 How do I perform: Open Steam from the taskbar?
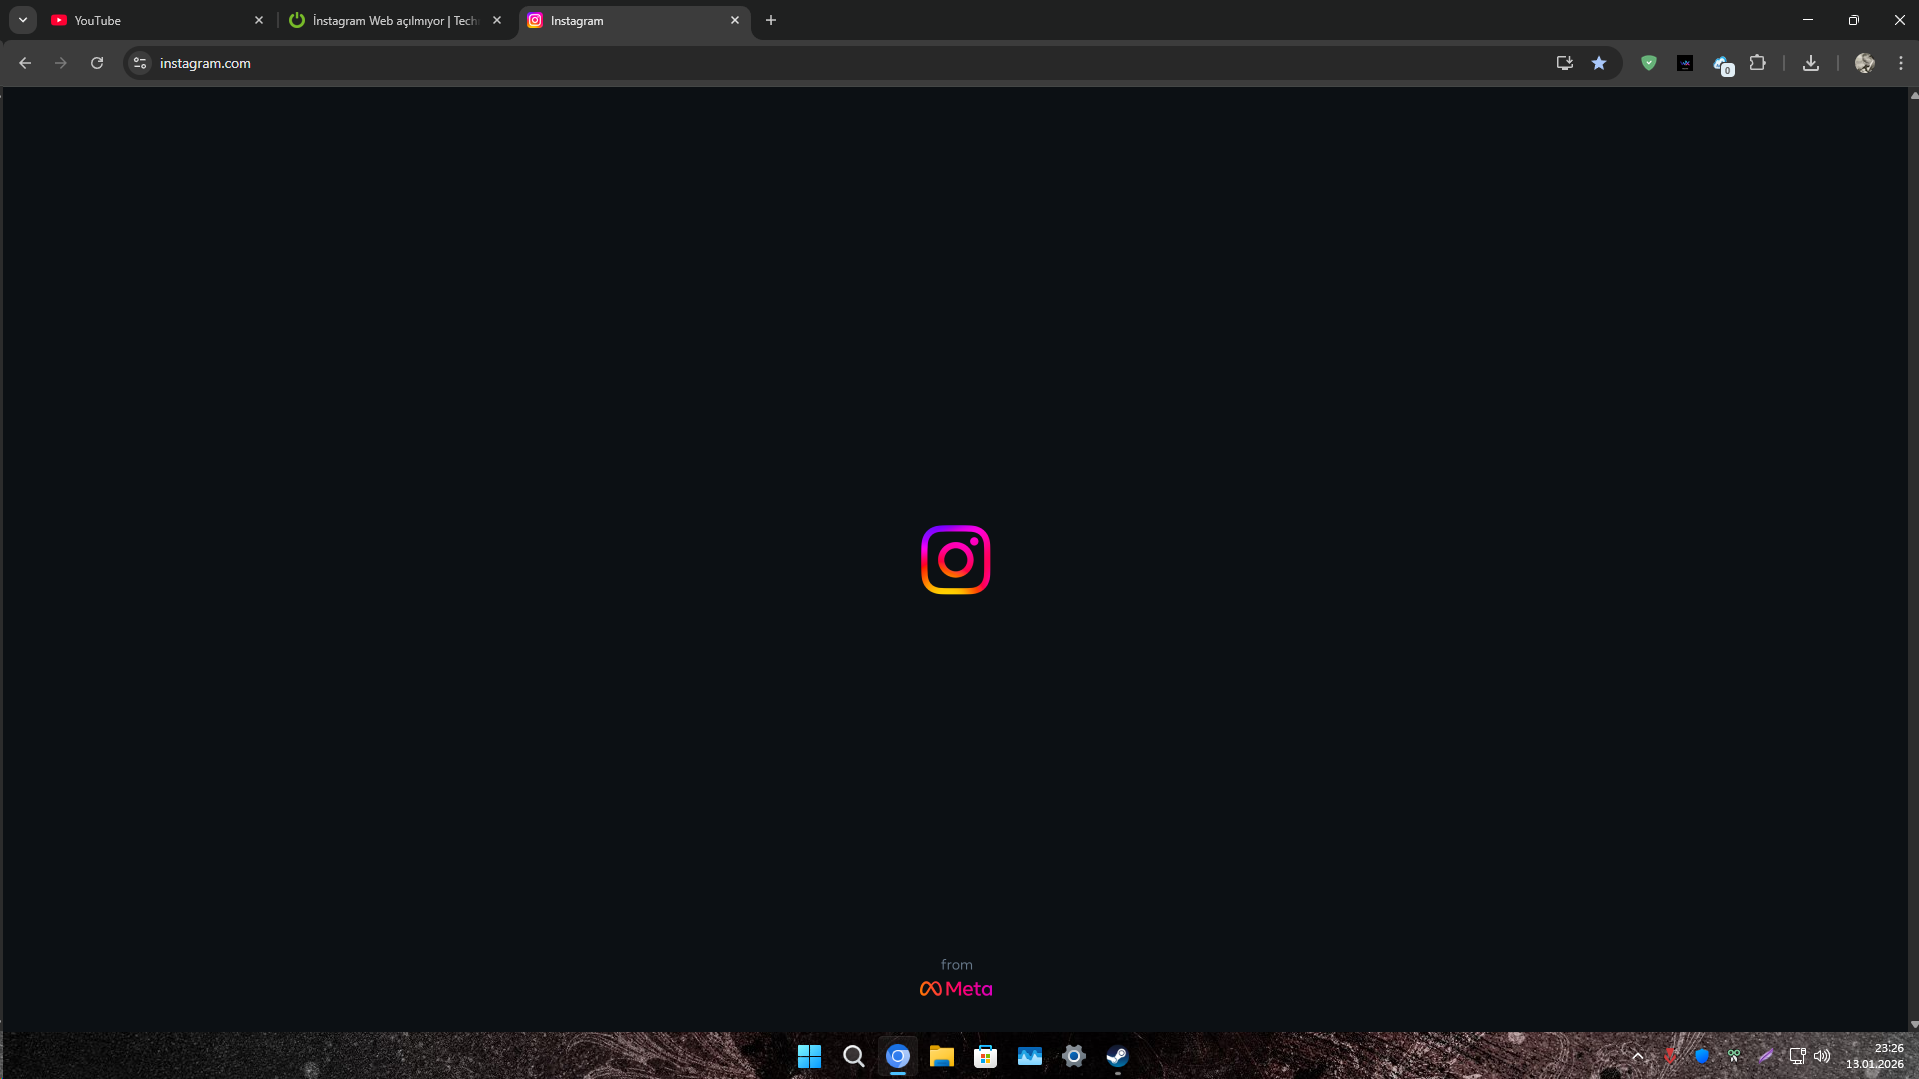(1118, 1056)
